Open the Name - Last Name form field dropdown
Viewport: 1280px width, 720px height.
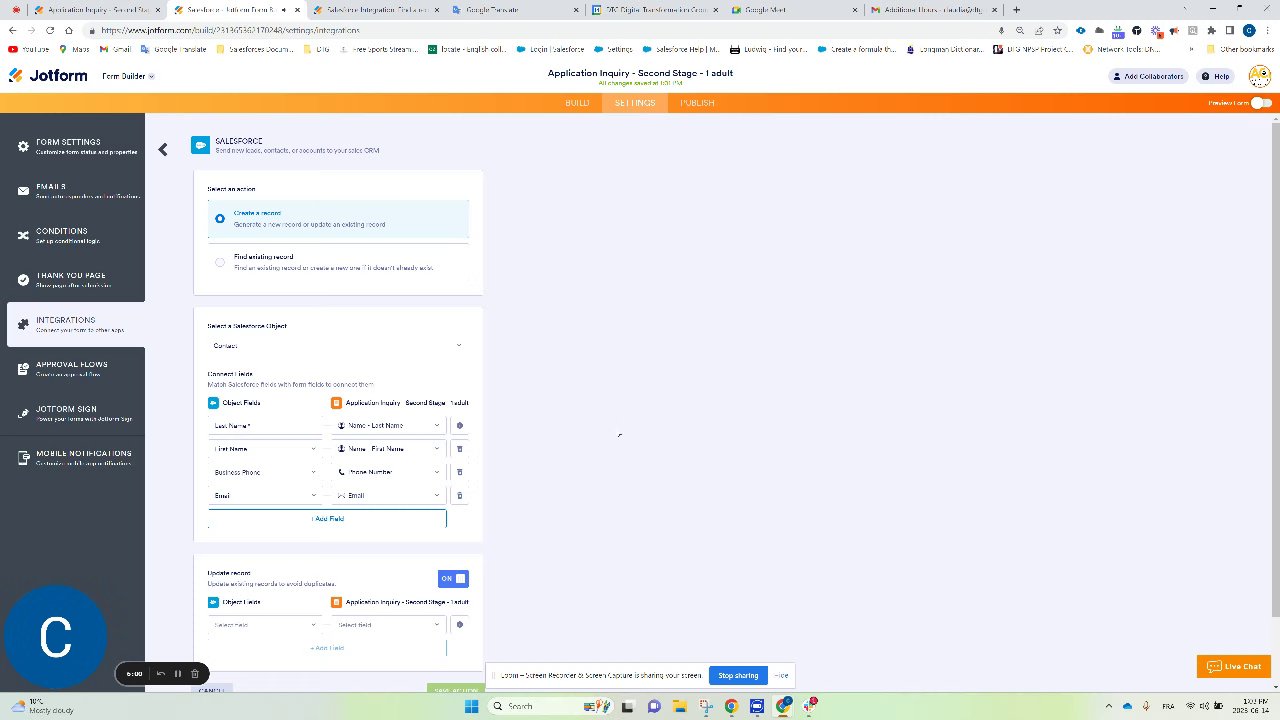[389, 425]
